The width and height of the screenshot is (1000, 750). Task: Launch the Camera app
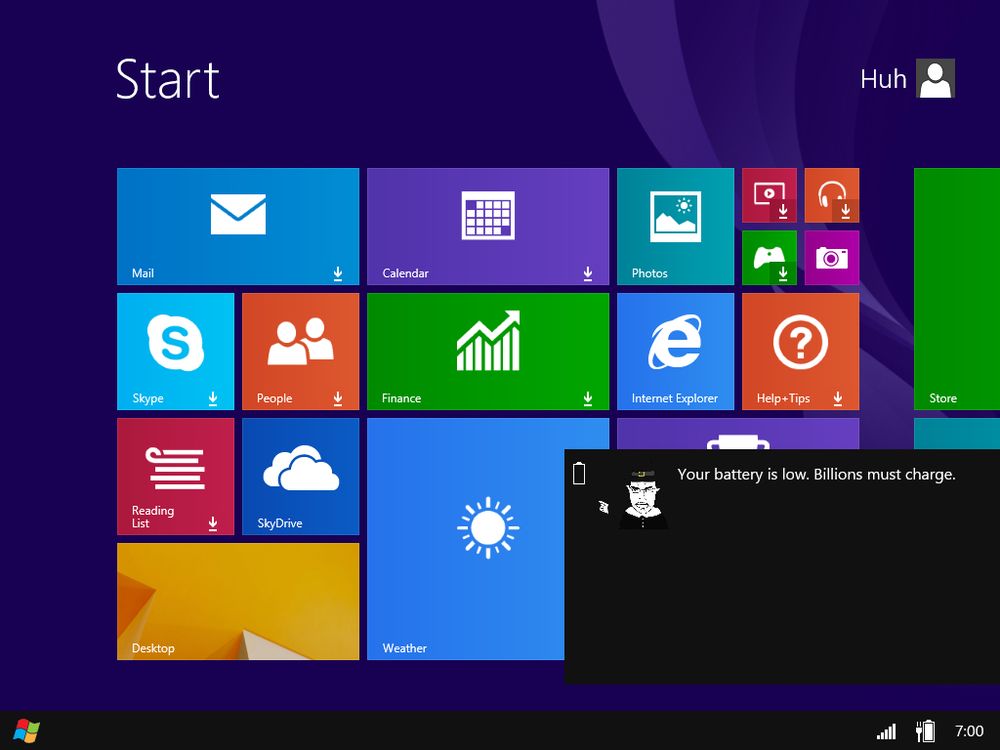point(832,257)
